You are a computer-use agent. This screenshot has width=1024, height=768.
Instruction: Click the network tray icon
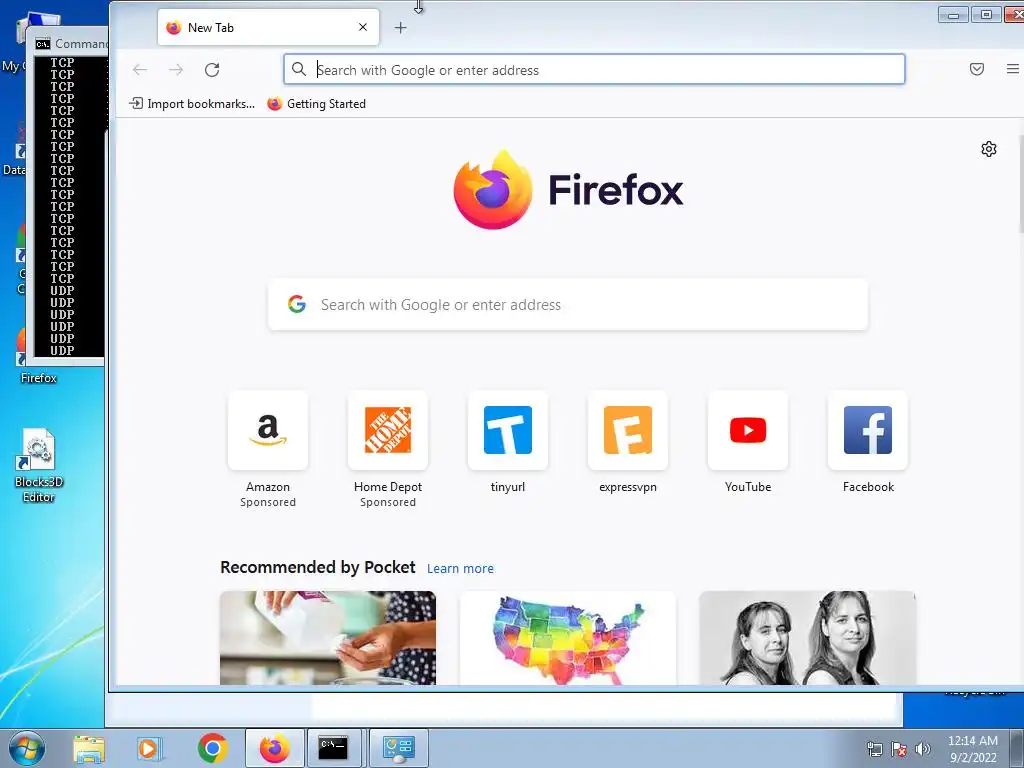[874, 749]
